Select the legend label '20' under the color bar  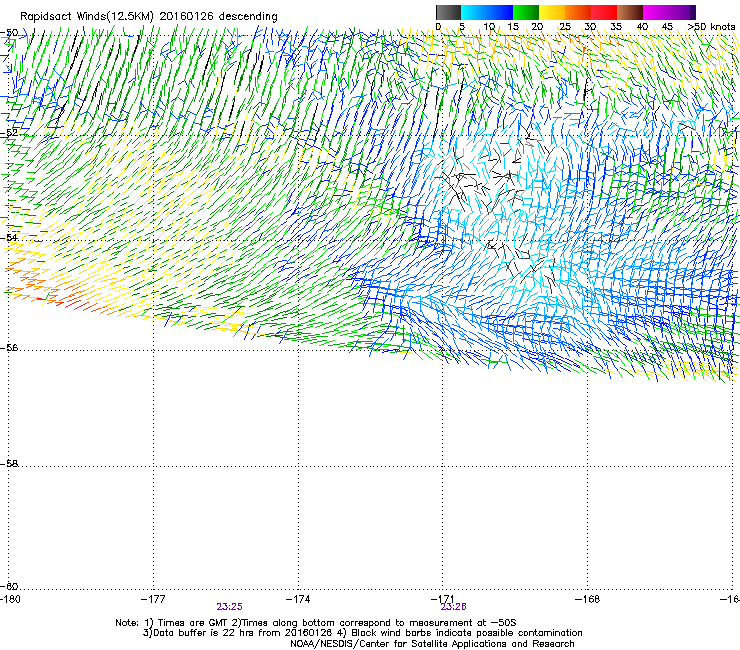[x=537, y=26]
